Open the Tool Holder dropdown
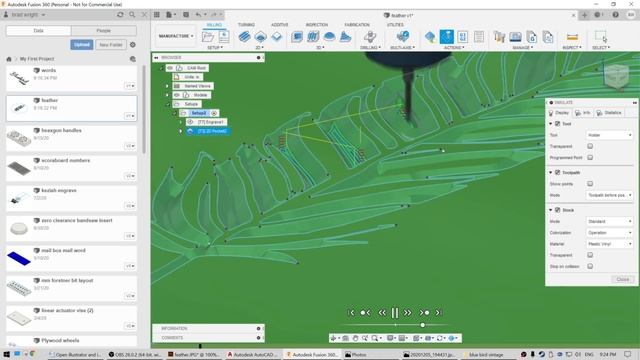 pos(609,135)
